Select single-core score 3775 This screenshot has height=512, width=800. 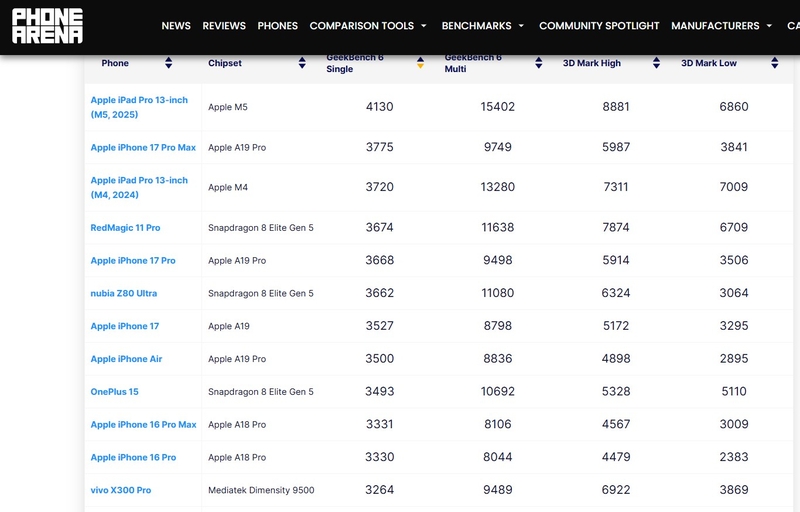(380, 147)
